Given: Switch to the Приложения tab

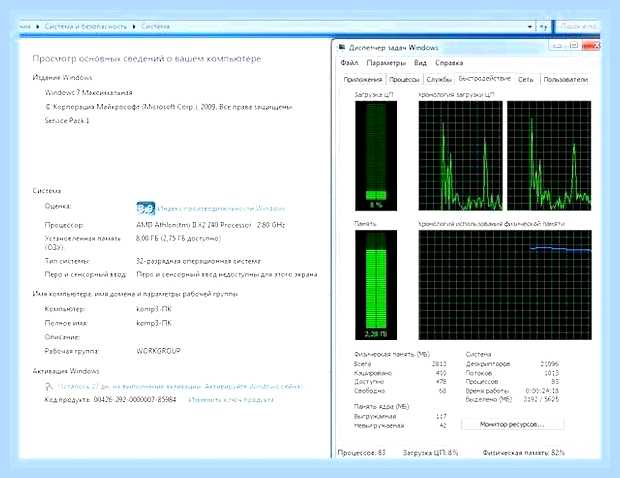Looking at the screenshot, I should 363,79.
